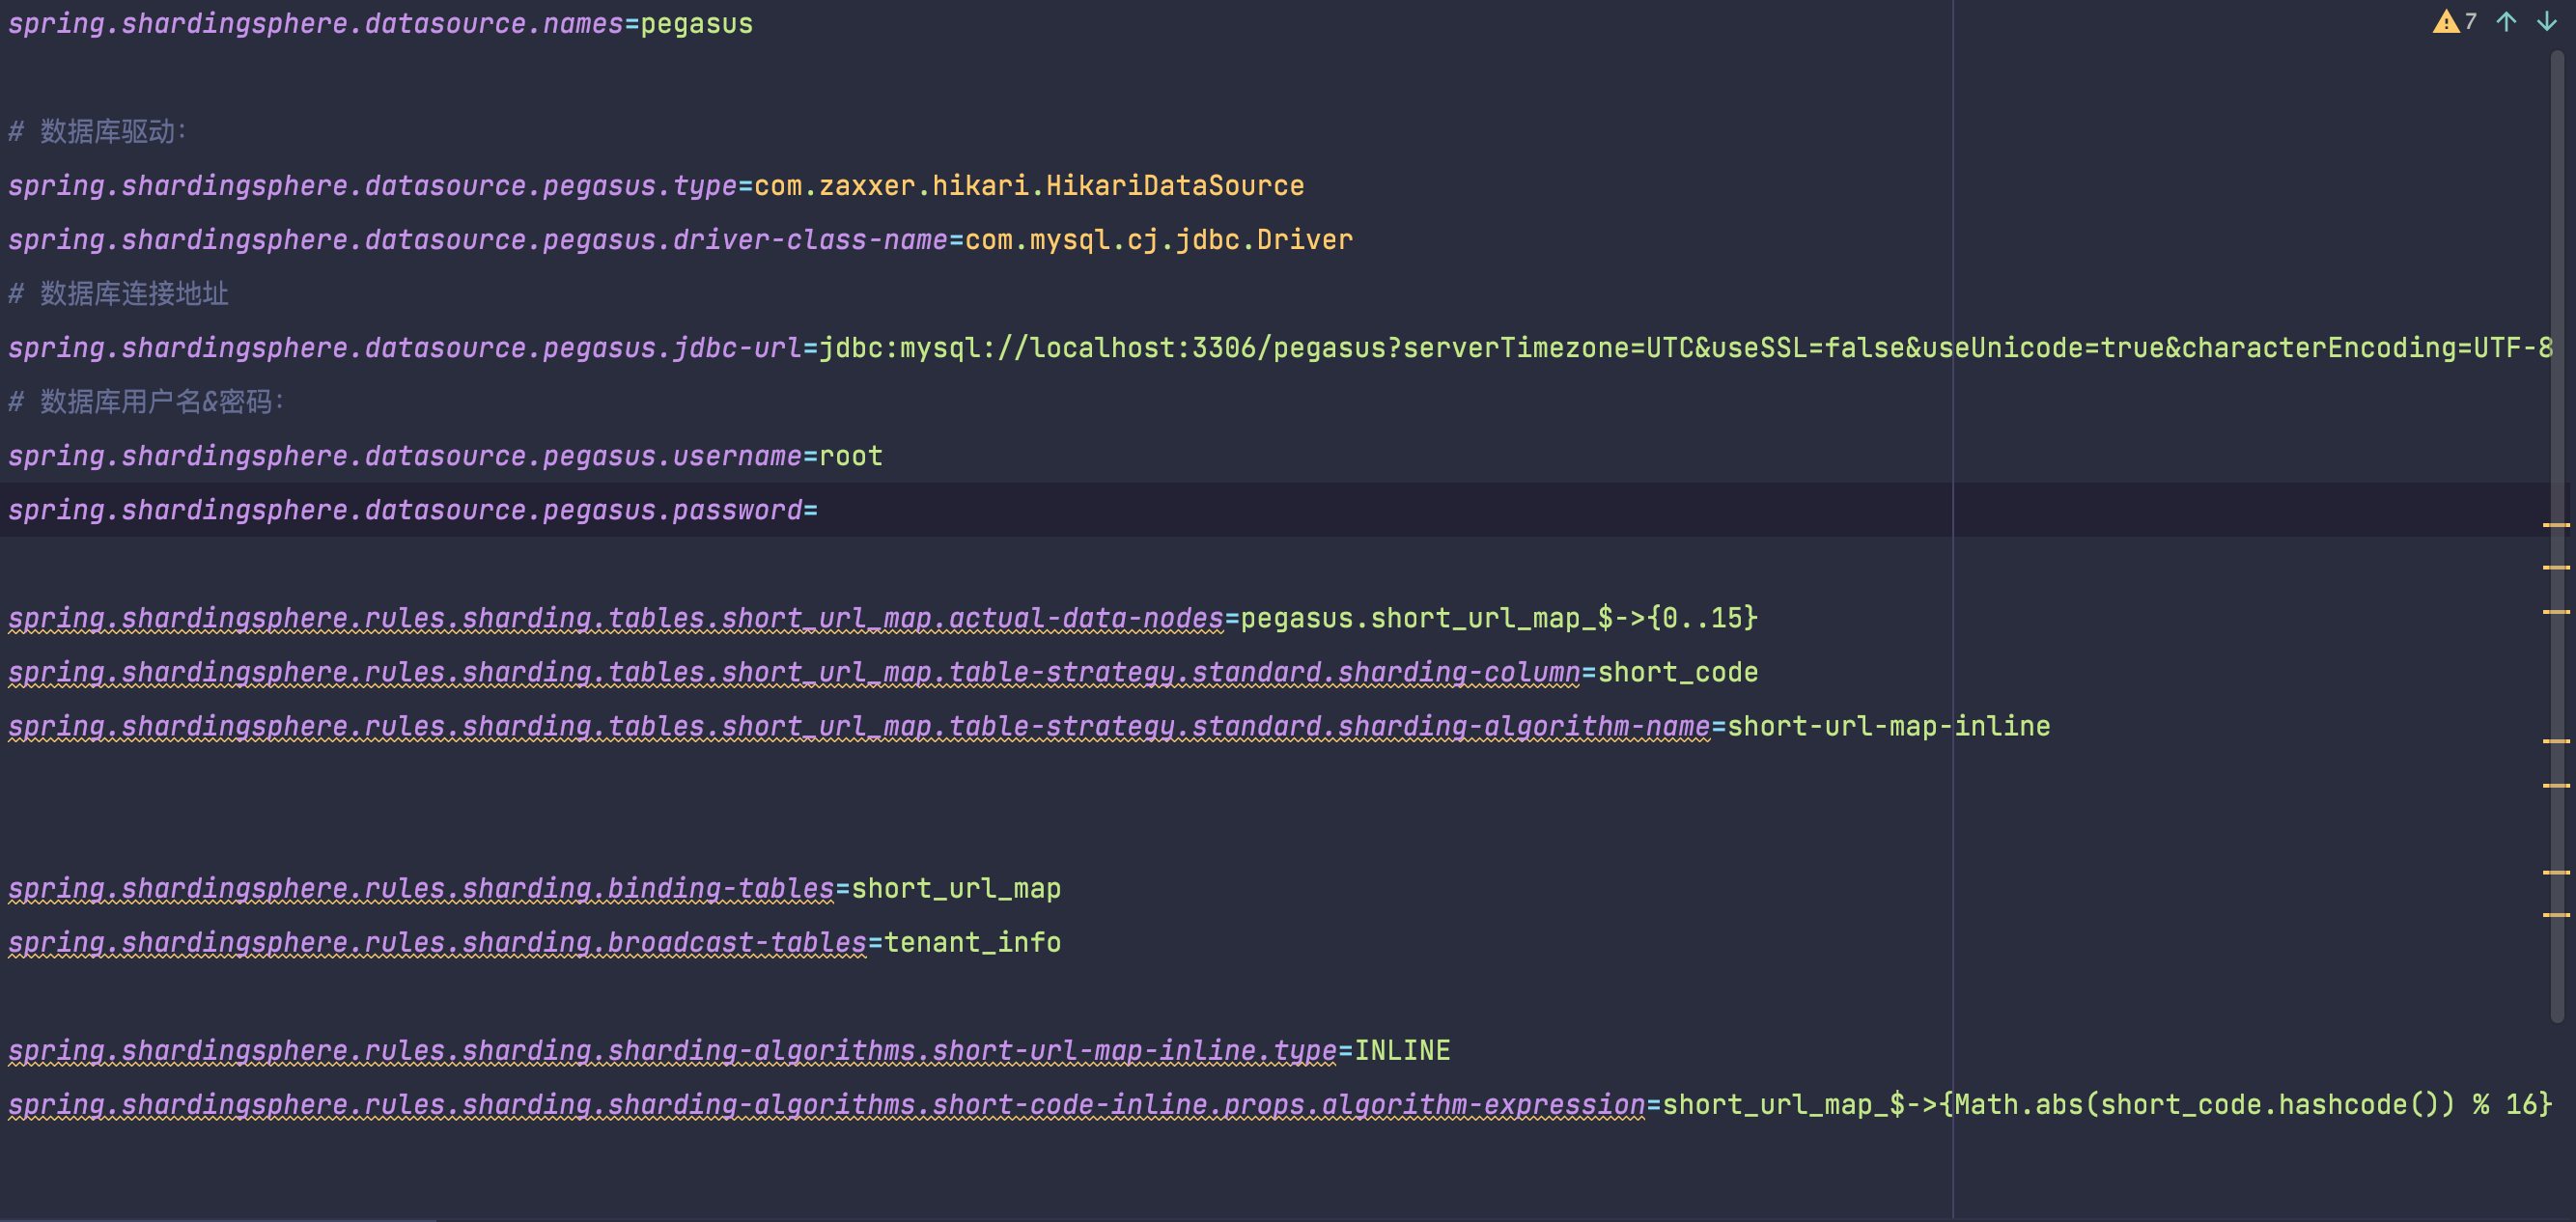This screenshot has height=1222, width=2576.
Task: Click the com.mysql.cj.jdbc.Driver value
Action: (1158, 240)
